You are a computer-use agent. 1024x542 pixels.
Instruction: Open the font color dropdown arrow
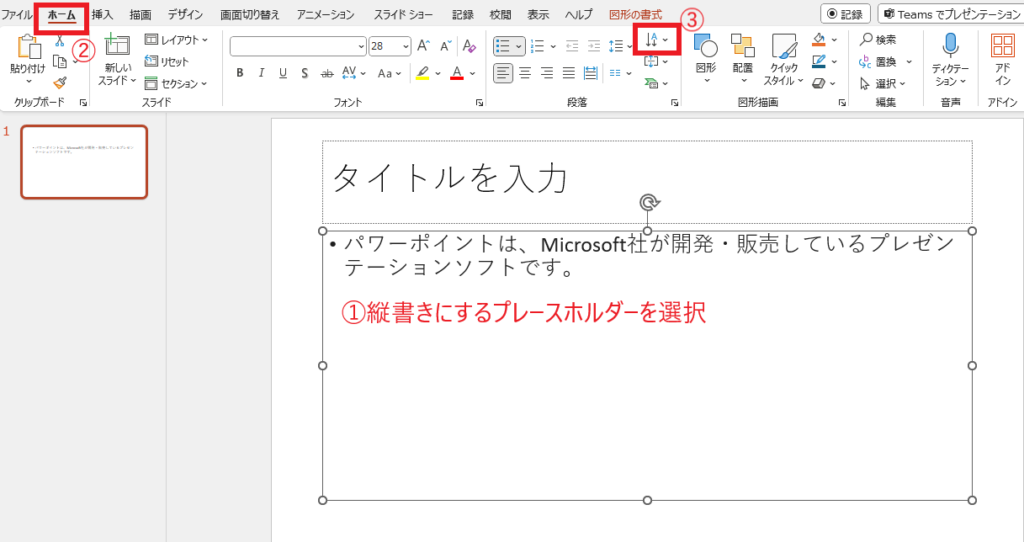tap(472, 74)
